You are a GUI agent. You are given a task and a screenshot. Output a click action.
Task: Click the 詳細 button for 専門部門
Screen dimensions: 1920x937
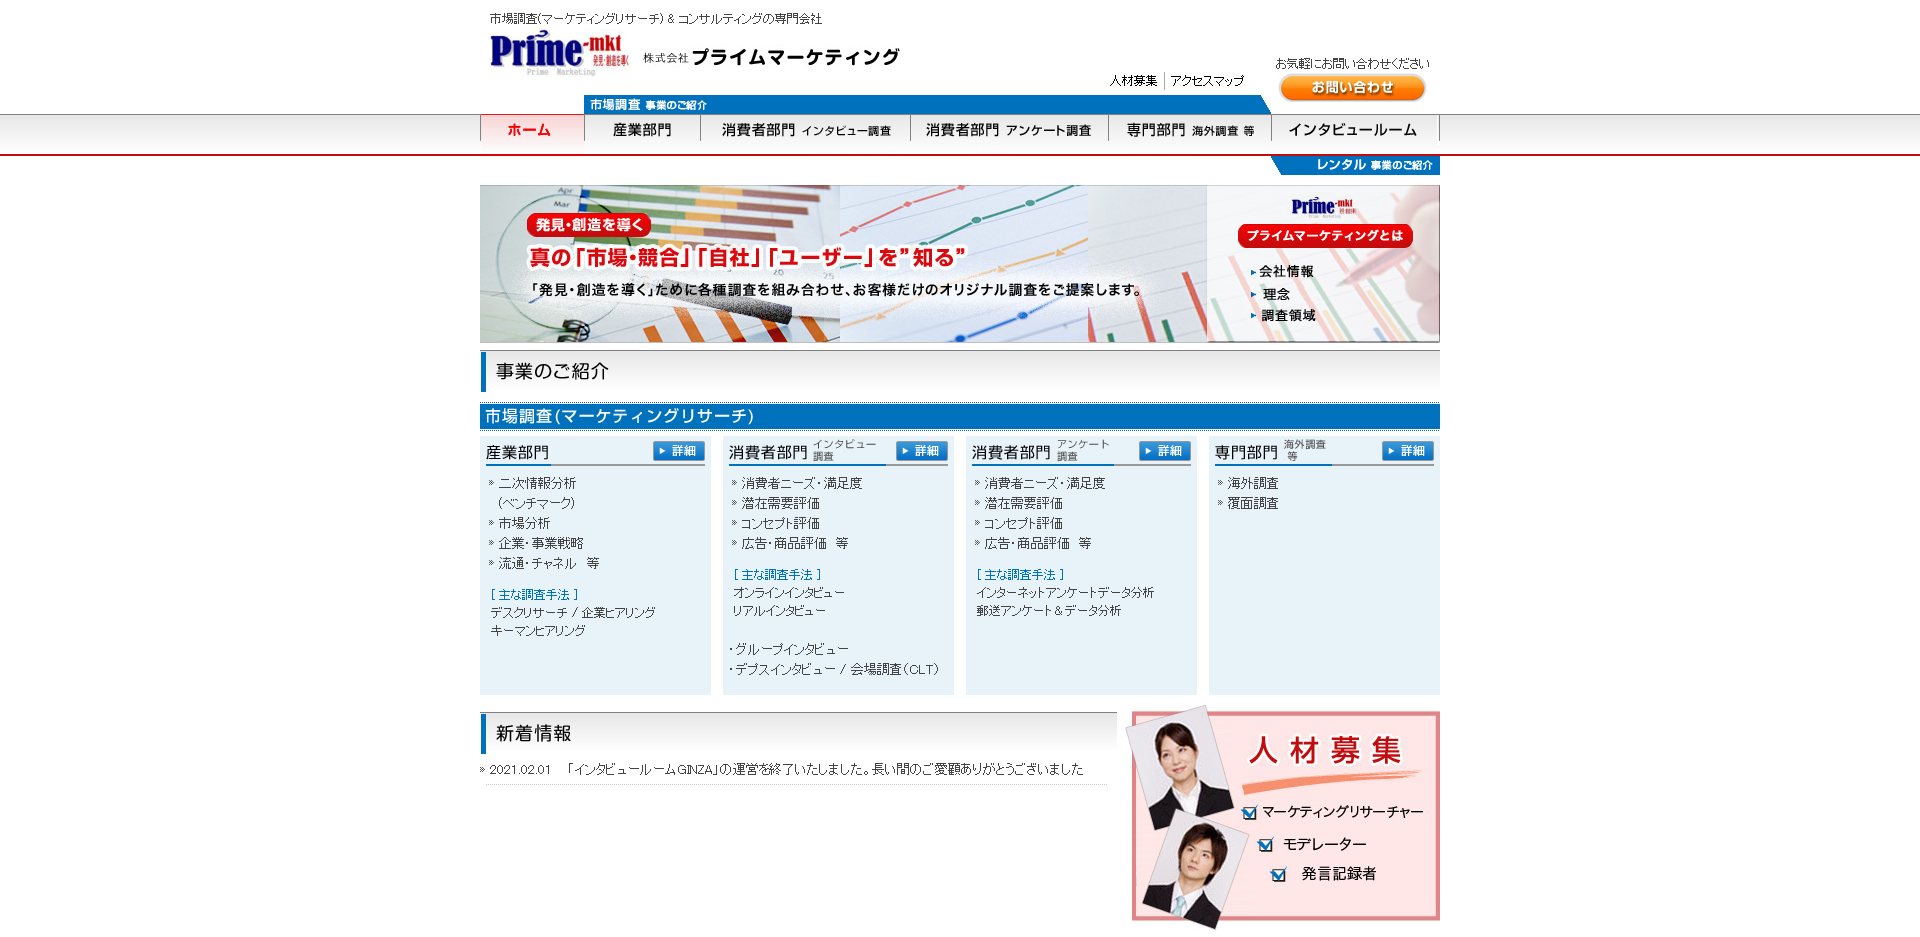click(1408, 451)
